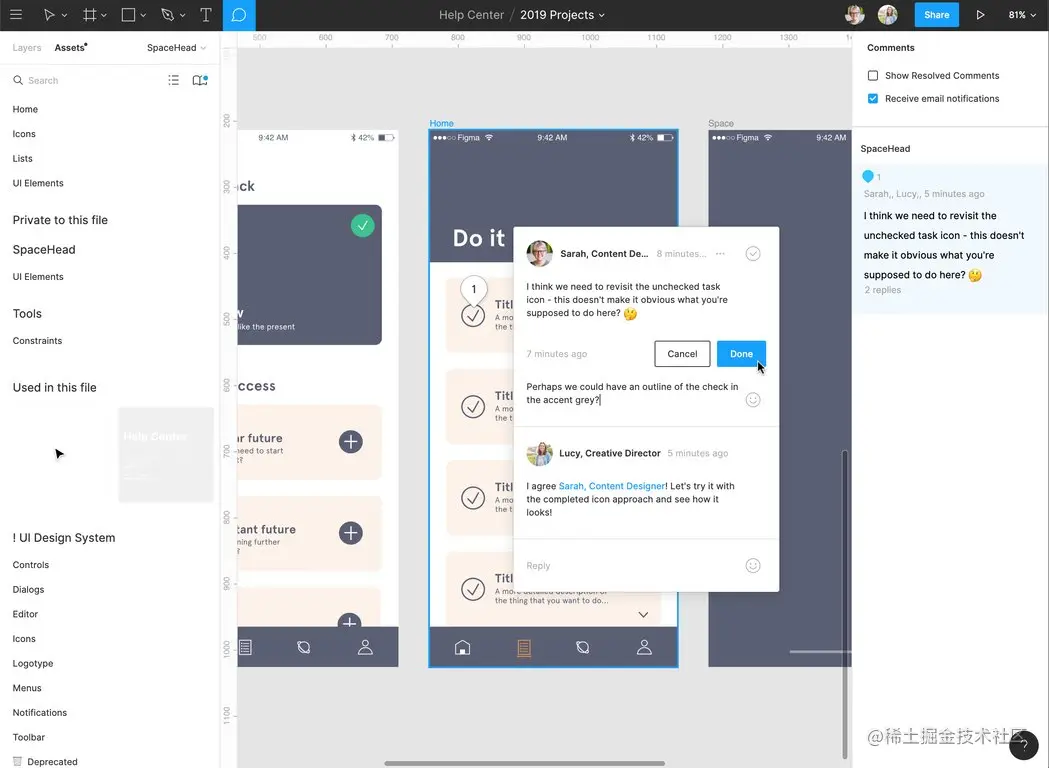Click plus button on 'r future' card
Screen dimensions: 1049x768
pyautogui.click(x=351, y=442)
